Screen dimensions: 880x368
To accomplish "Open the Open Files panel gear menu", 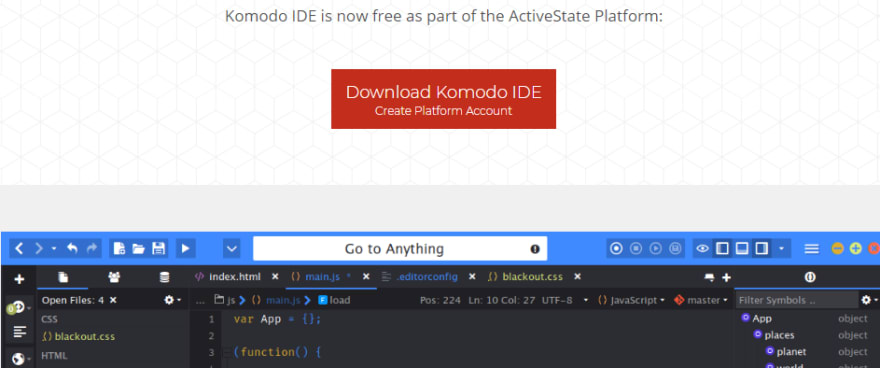I will click(x=172, y=300).
